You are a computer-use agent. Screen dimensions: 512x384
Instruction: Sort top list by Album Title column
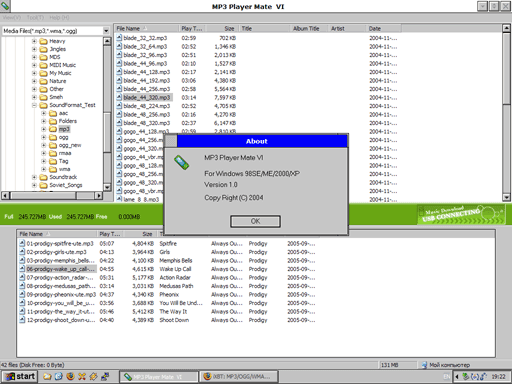[309, 29]
